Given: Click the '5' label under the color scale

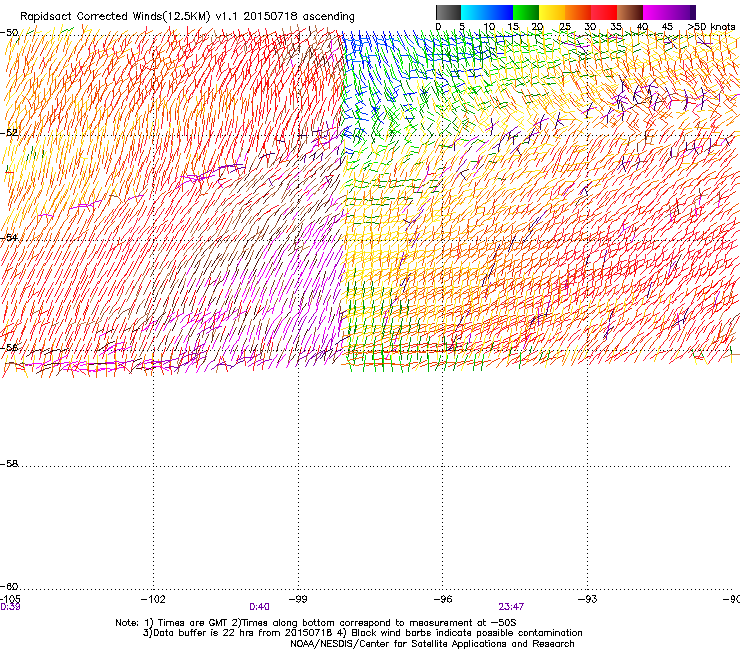Looking at the screenshot, I should click(x=462, y=26).
